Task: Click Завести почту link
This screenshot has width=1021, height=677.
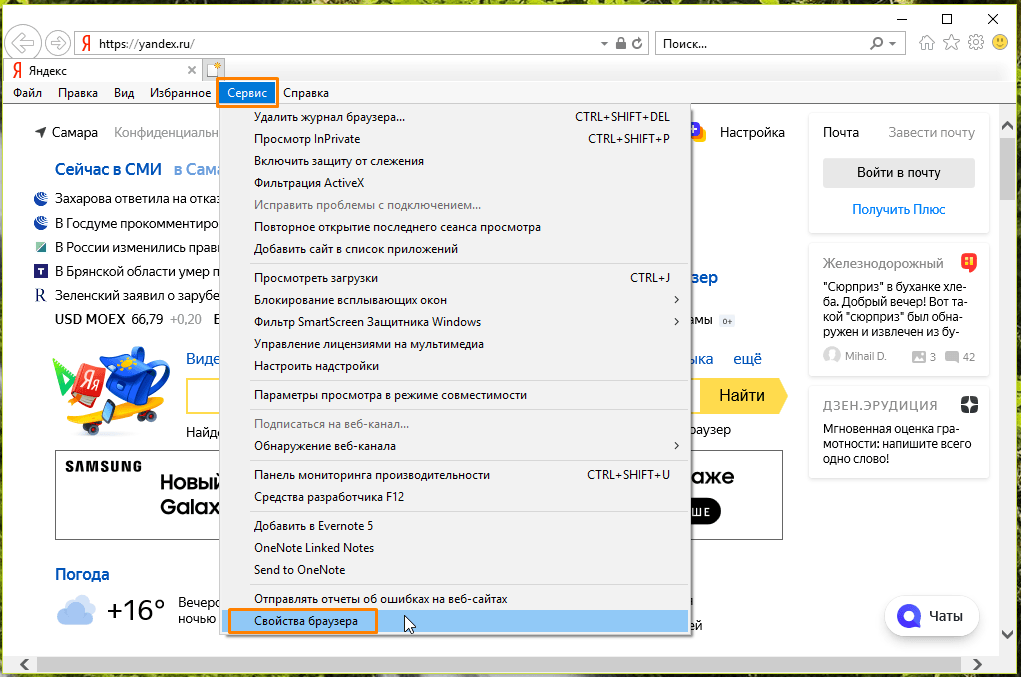Action: pos(931,133)
